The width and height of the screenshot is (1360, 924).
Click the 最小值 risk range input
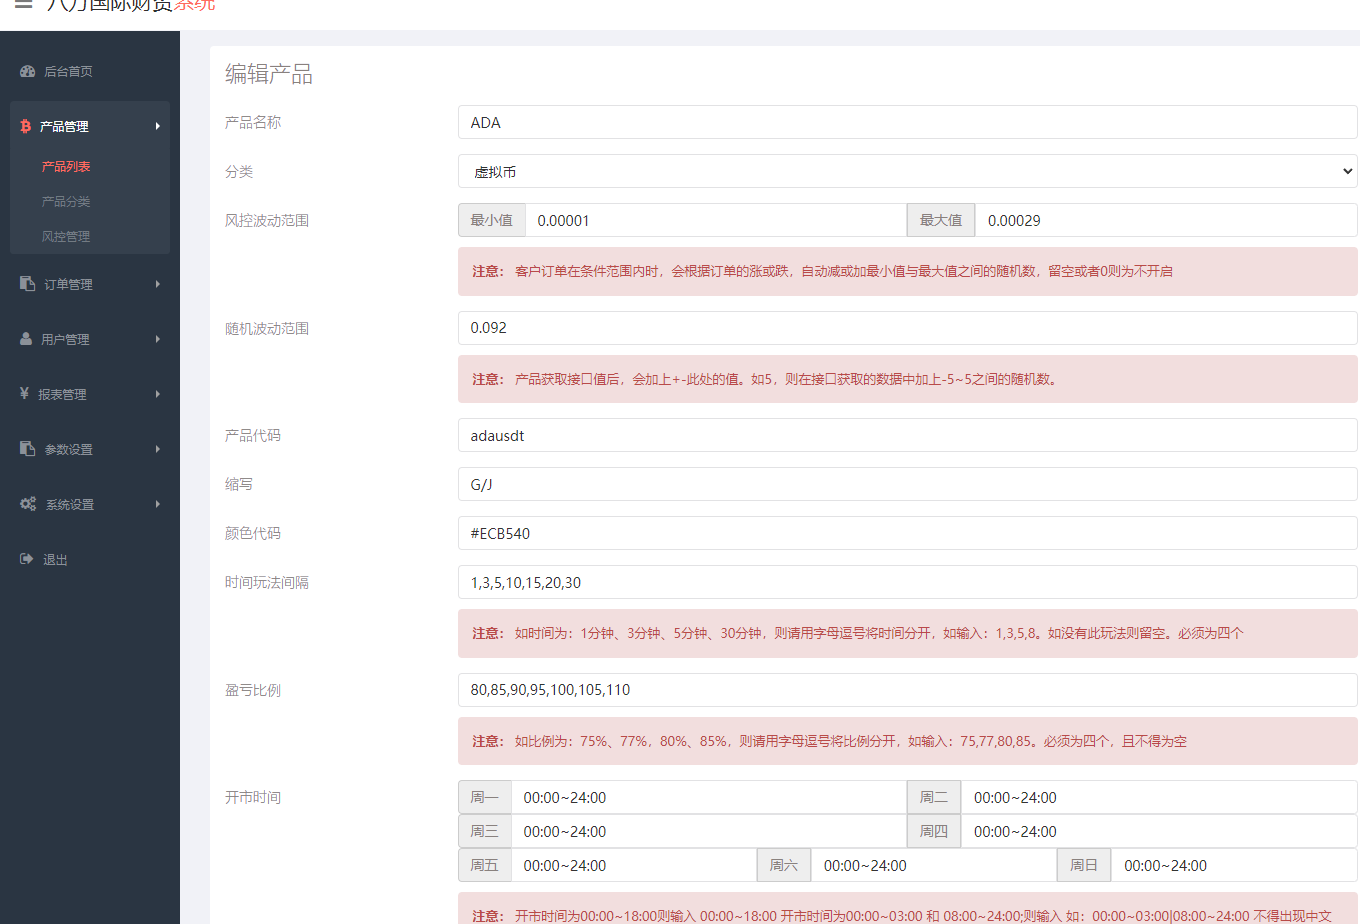(x=715, y=221)
